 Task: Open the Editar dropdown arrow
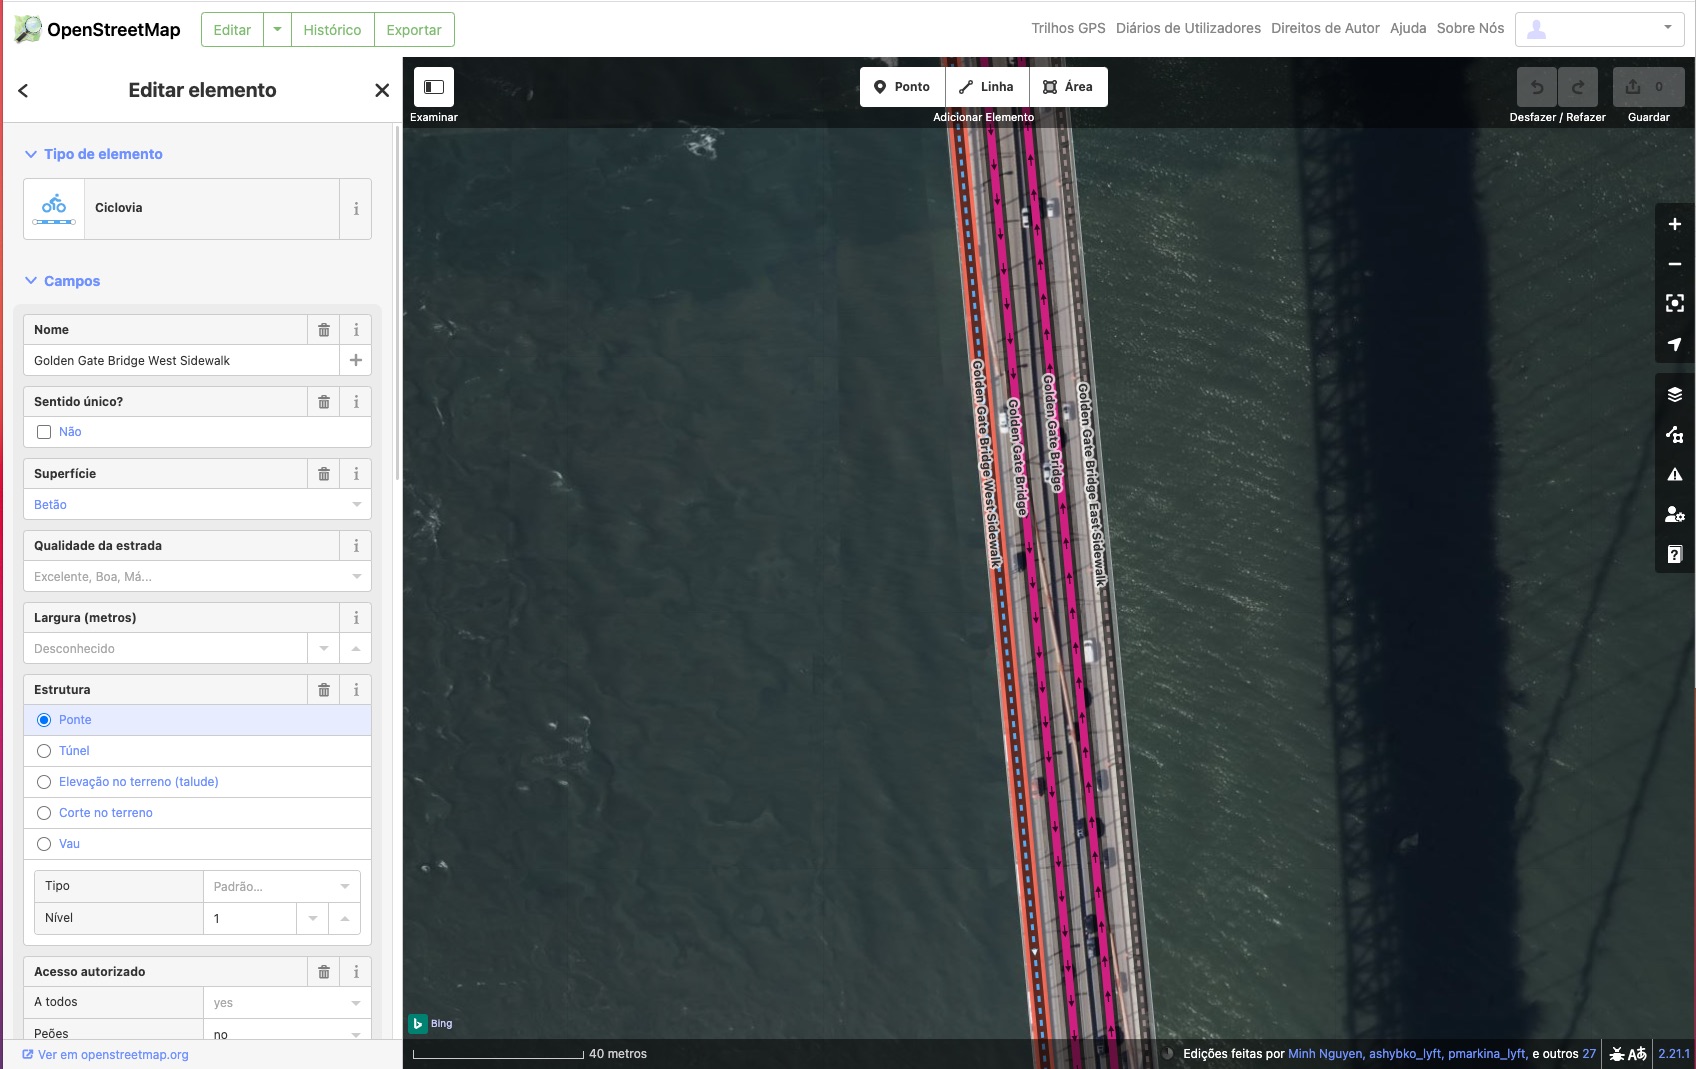(278, 30)
